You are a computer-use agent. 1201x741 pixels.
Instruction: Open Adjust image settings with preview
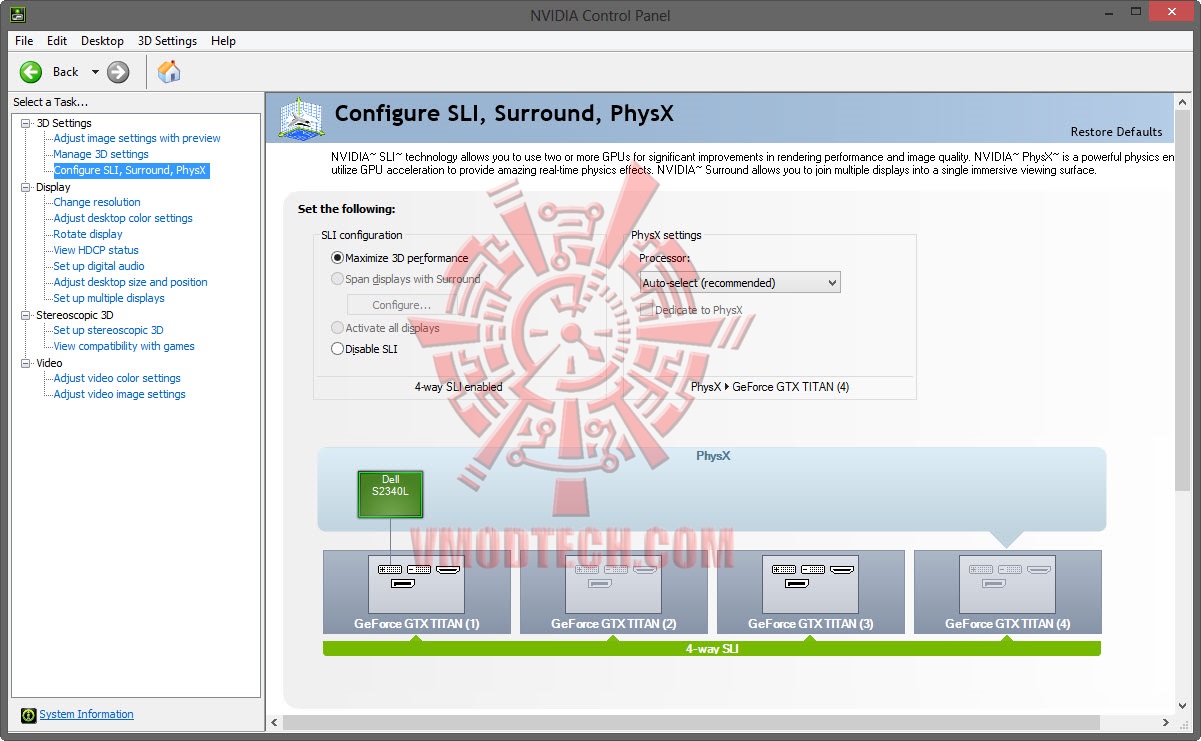[x=137, y=138]
